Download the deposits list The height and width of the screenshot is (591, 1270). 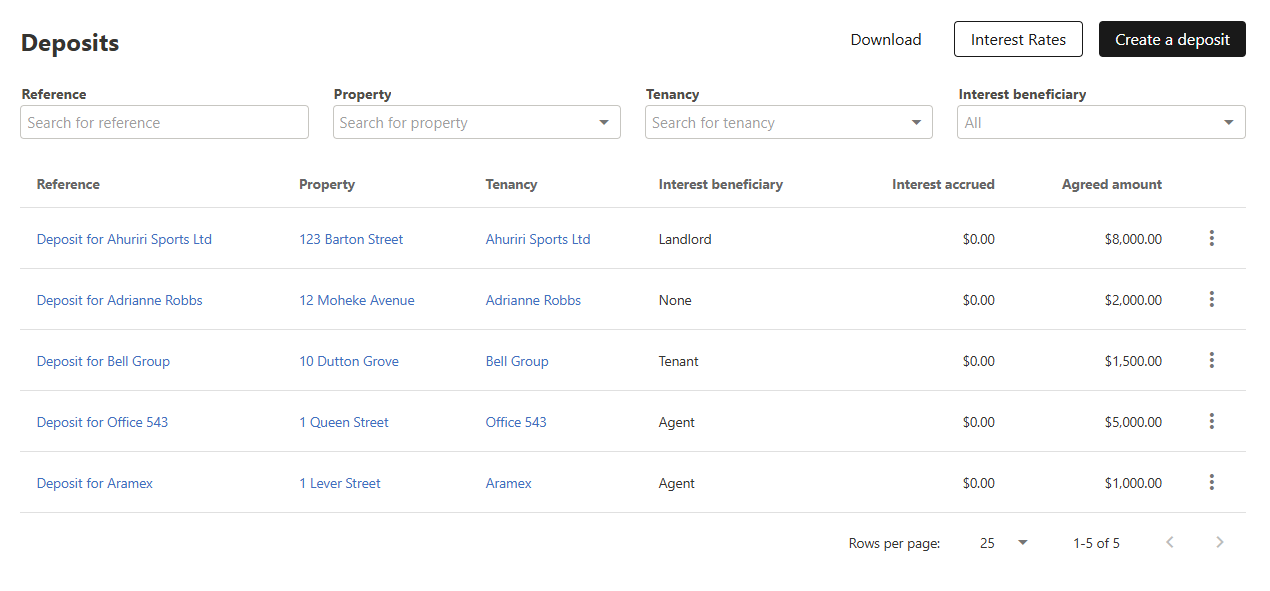(x=886, y=39)
